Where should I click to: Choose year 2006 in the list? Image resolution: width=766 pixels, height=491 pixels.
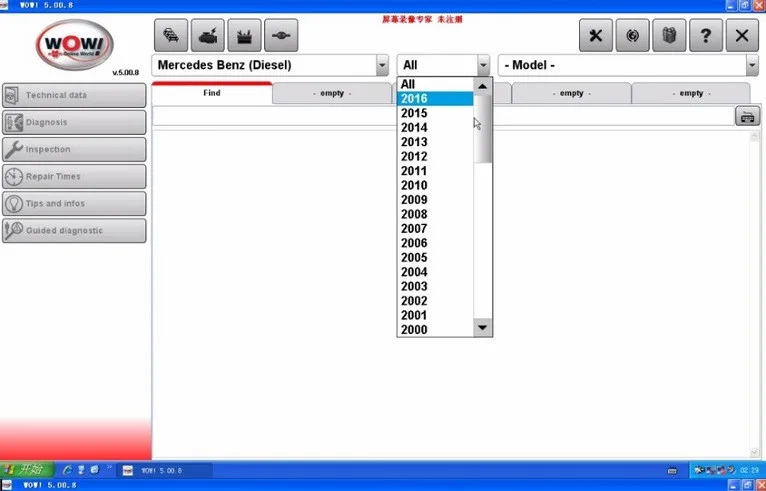pyautogui.click(x=435, y=243)
